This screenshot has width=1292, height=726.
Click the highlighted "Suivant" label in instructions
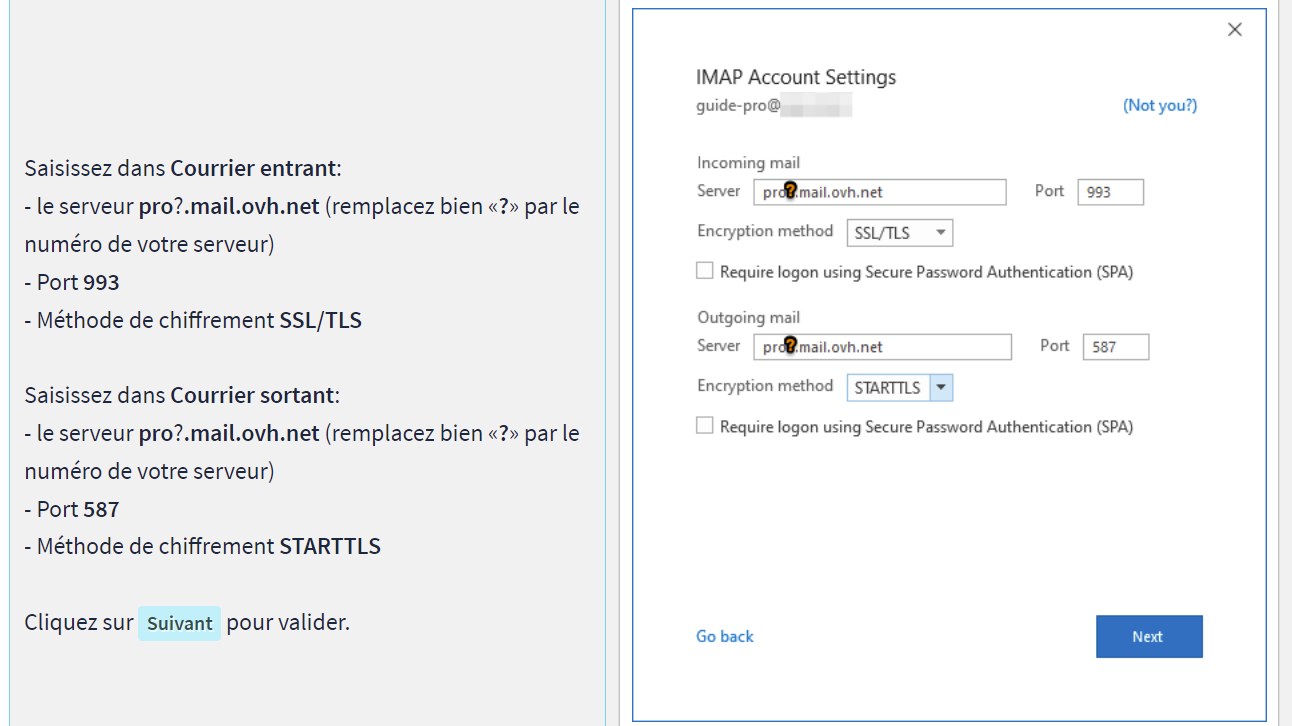pyautogui.click(x=179, y=623)
